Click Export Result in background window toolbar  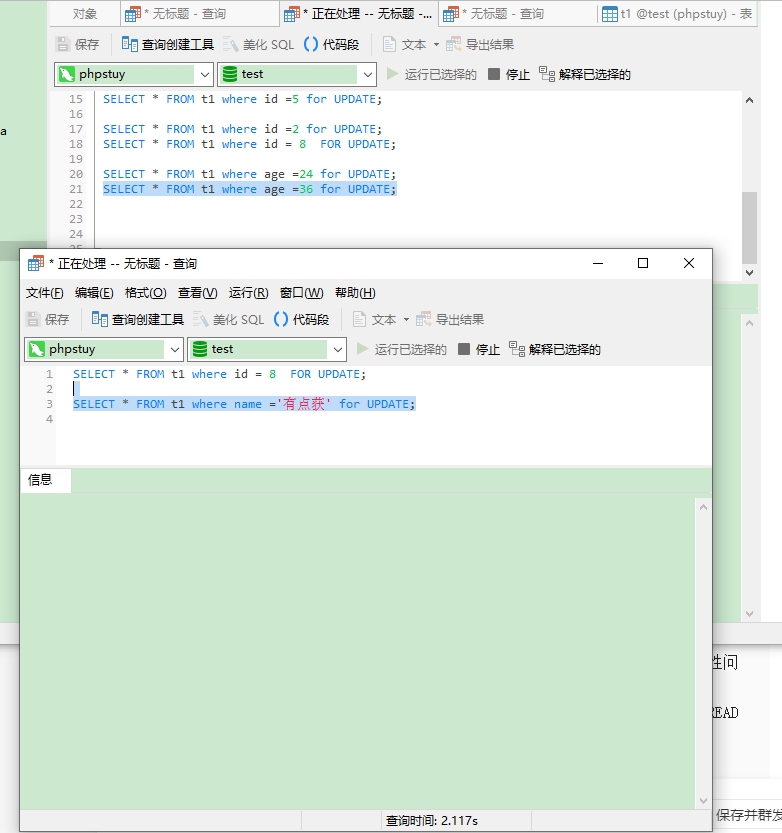coord(480,44)
